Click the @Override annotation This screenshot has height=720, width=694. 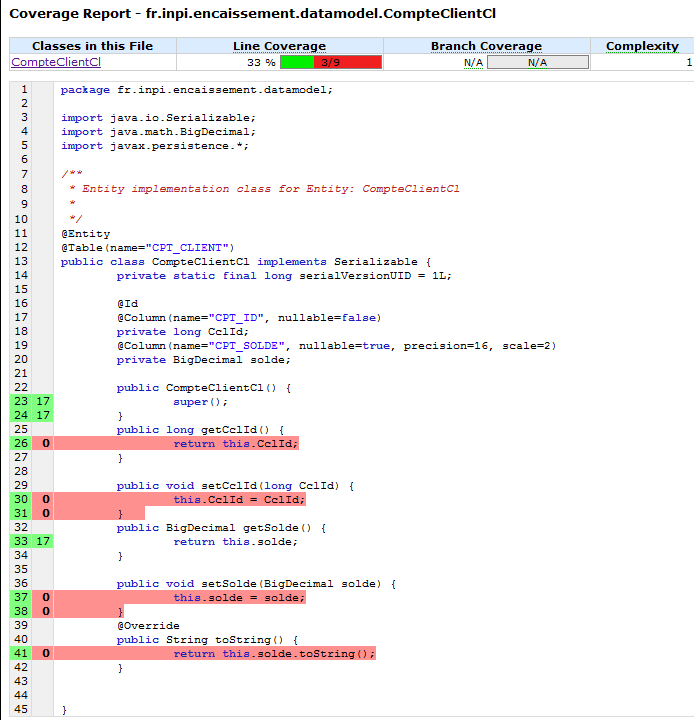pyautogui.click(x=148, y=626)
